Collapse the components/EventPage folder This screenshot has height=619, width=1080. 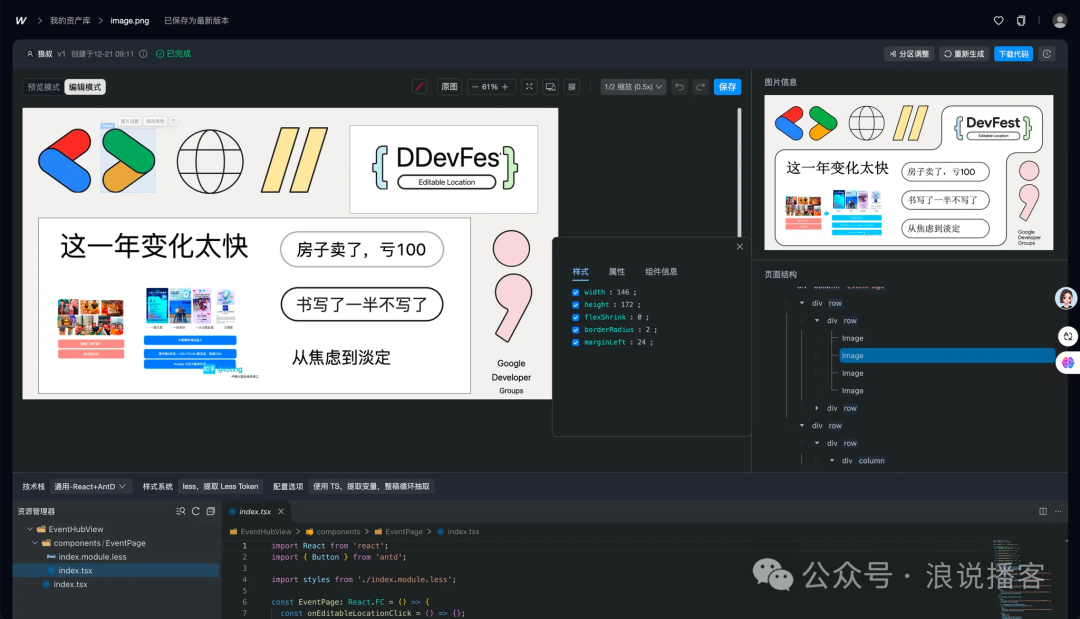click(35, 543)
